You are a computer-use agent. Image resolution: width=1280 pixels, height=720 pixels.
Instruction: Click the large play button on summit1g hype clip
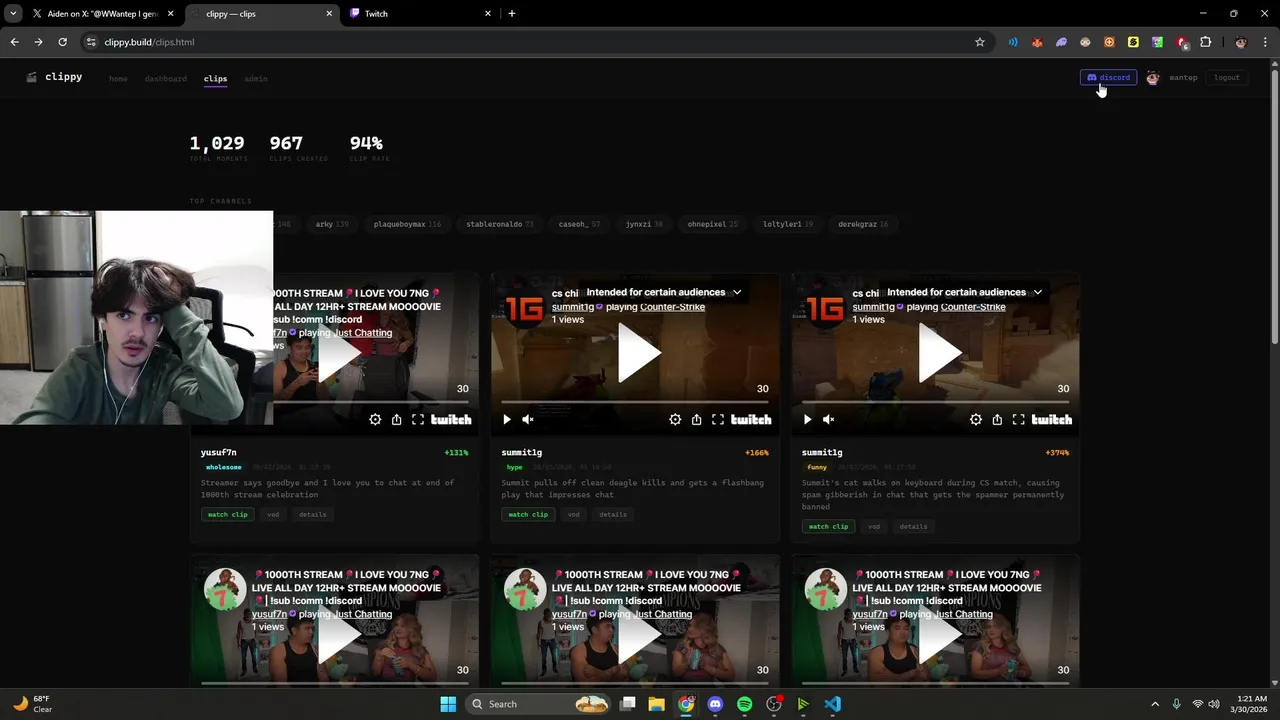639,353
